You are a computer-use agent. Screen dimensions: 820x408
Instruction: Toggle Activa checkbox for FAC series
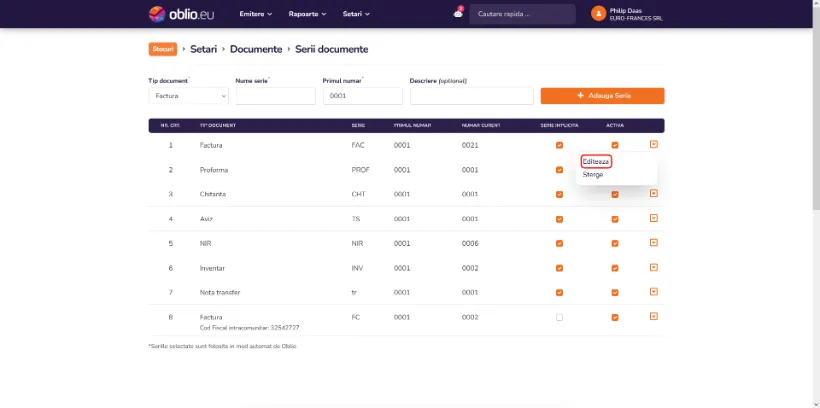[615, 145]
